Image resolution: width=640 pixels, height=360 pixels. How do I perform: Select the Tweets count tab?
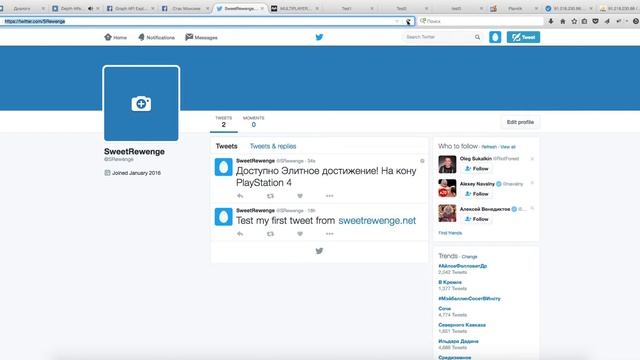click(224, 122)
